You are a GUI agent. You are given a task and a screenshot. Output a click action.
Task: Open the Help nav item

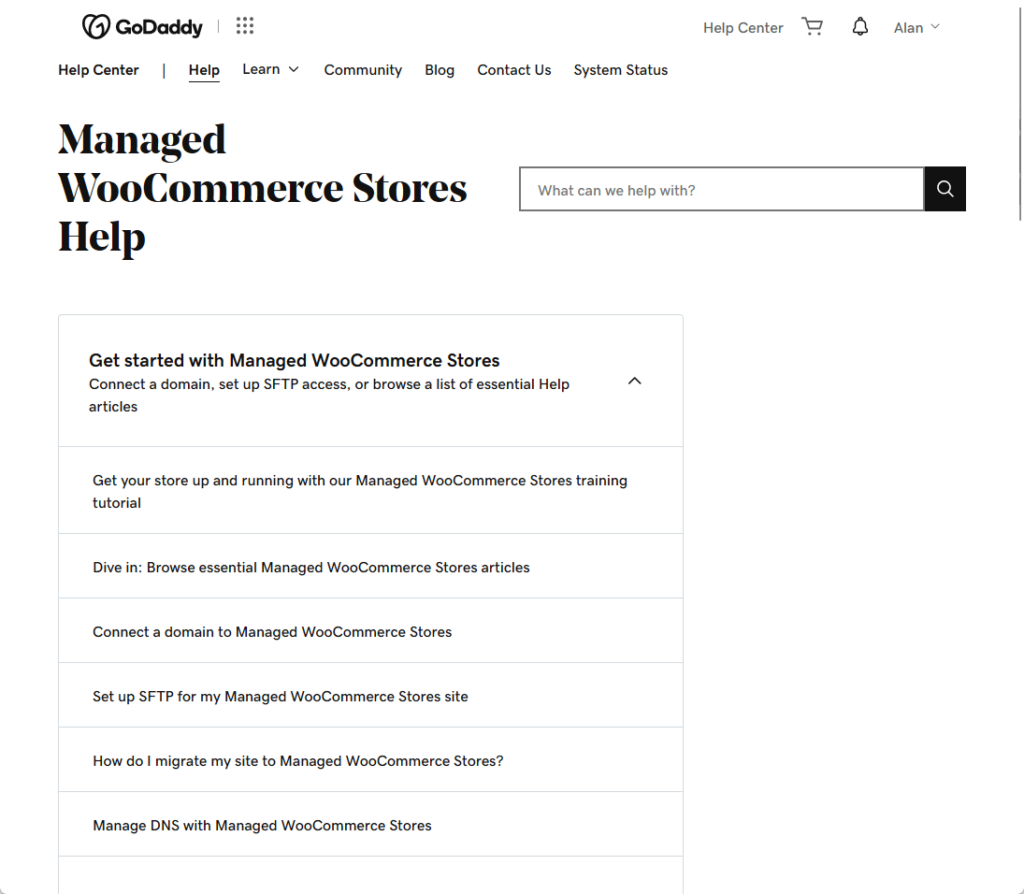204,70
